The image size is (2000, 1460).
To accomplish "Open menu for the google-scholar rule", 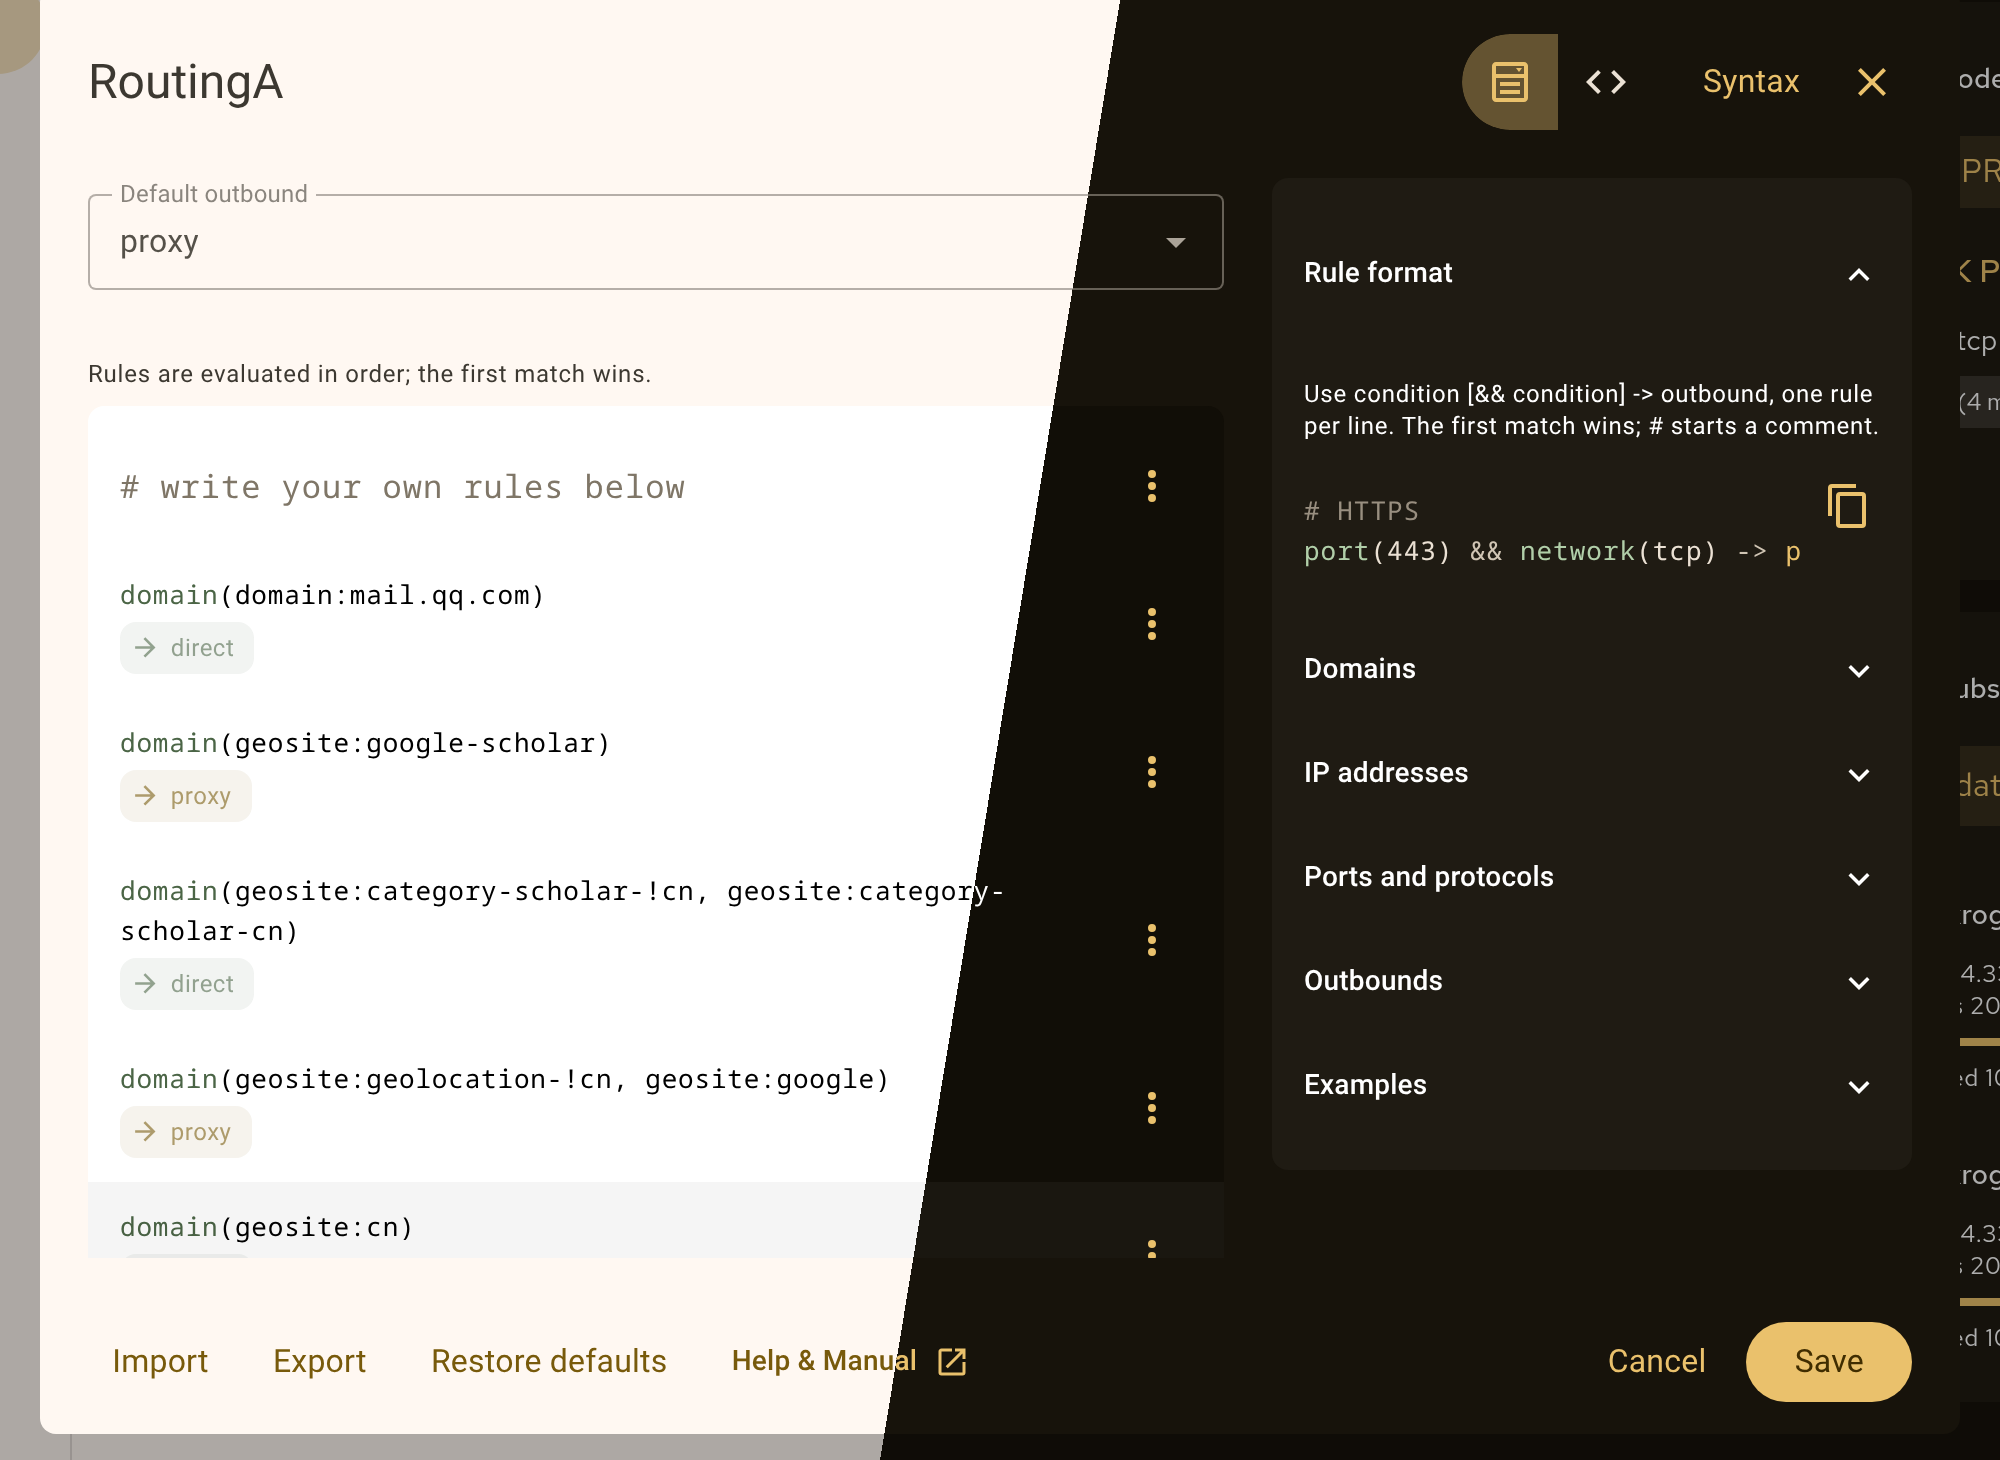I will coord(1152,772).
